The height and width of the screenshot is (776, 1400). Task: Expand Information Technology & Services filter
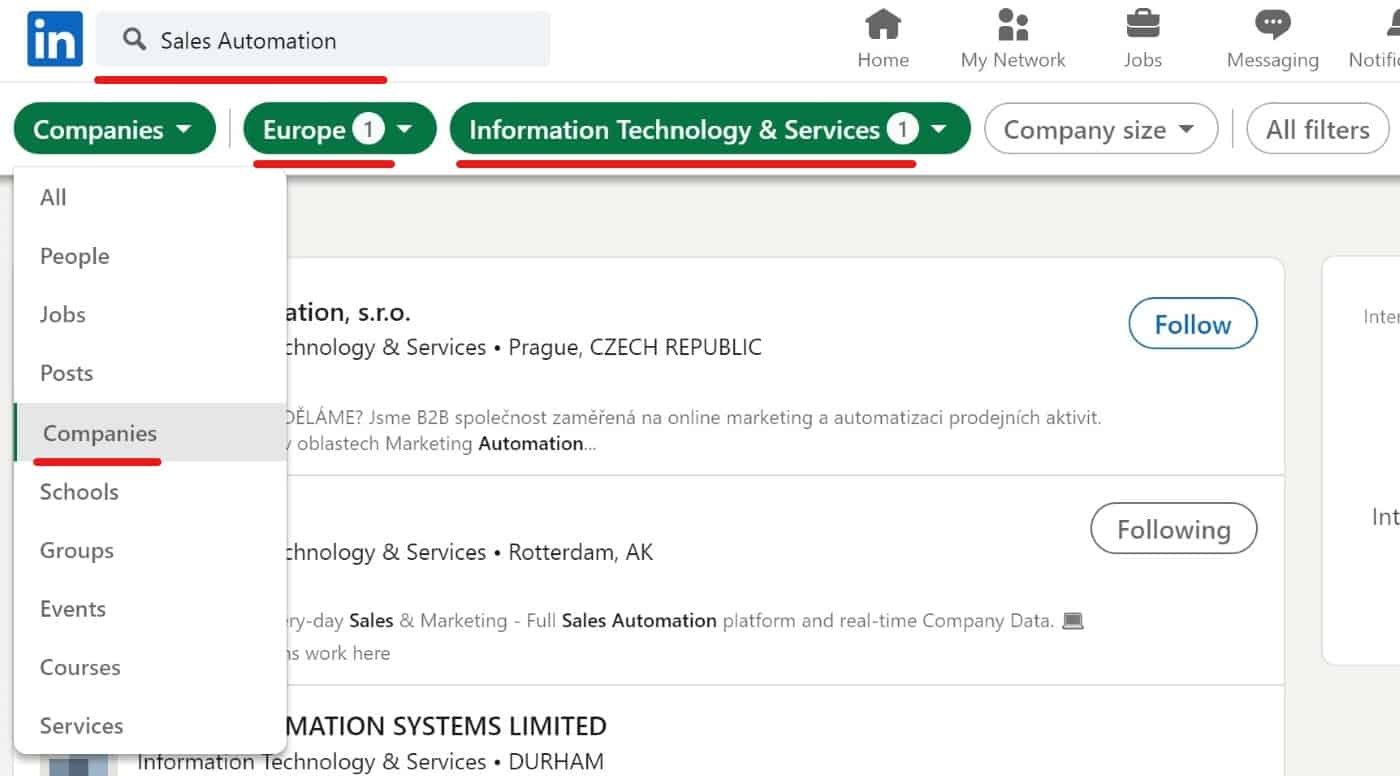click(x=709, y=129)
